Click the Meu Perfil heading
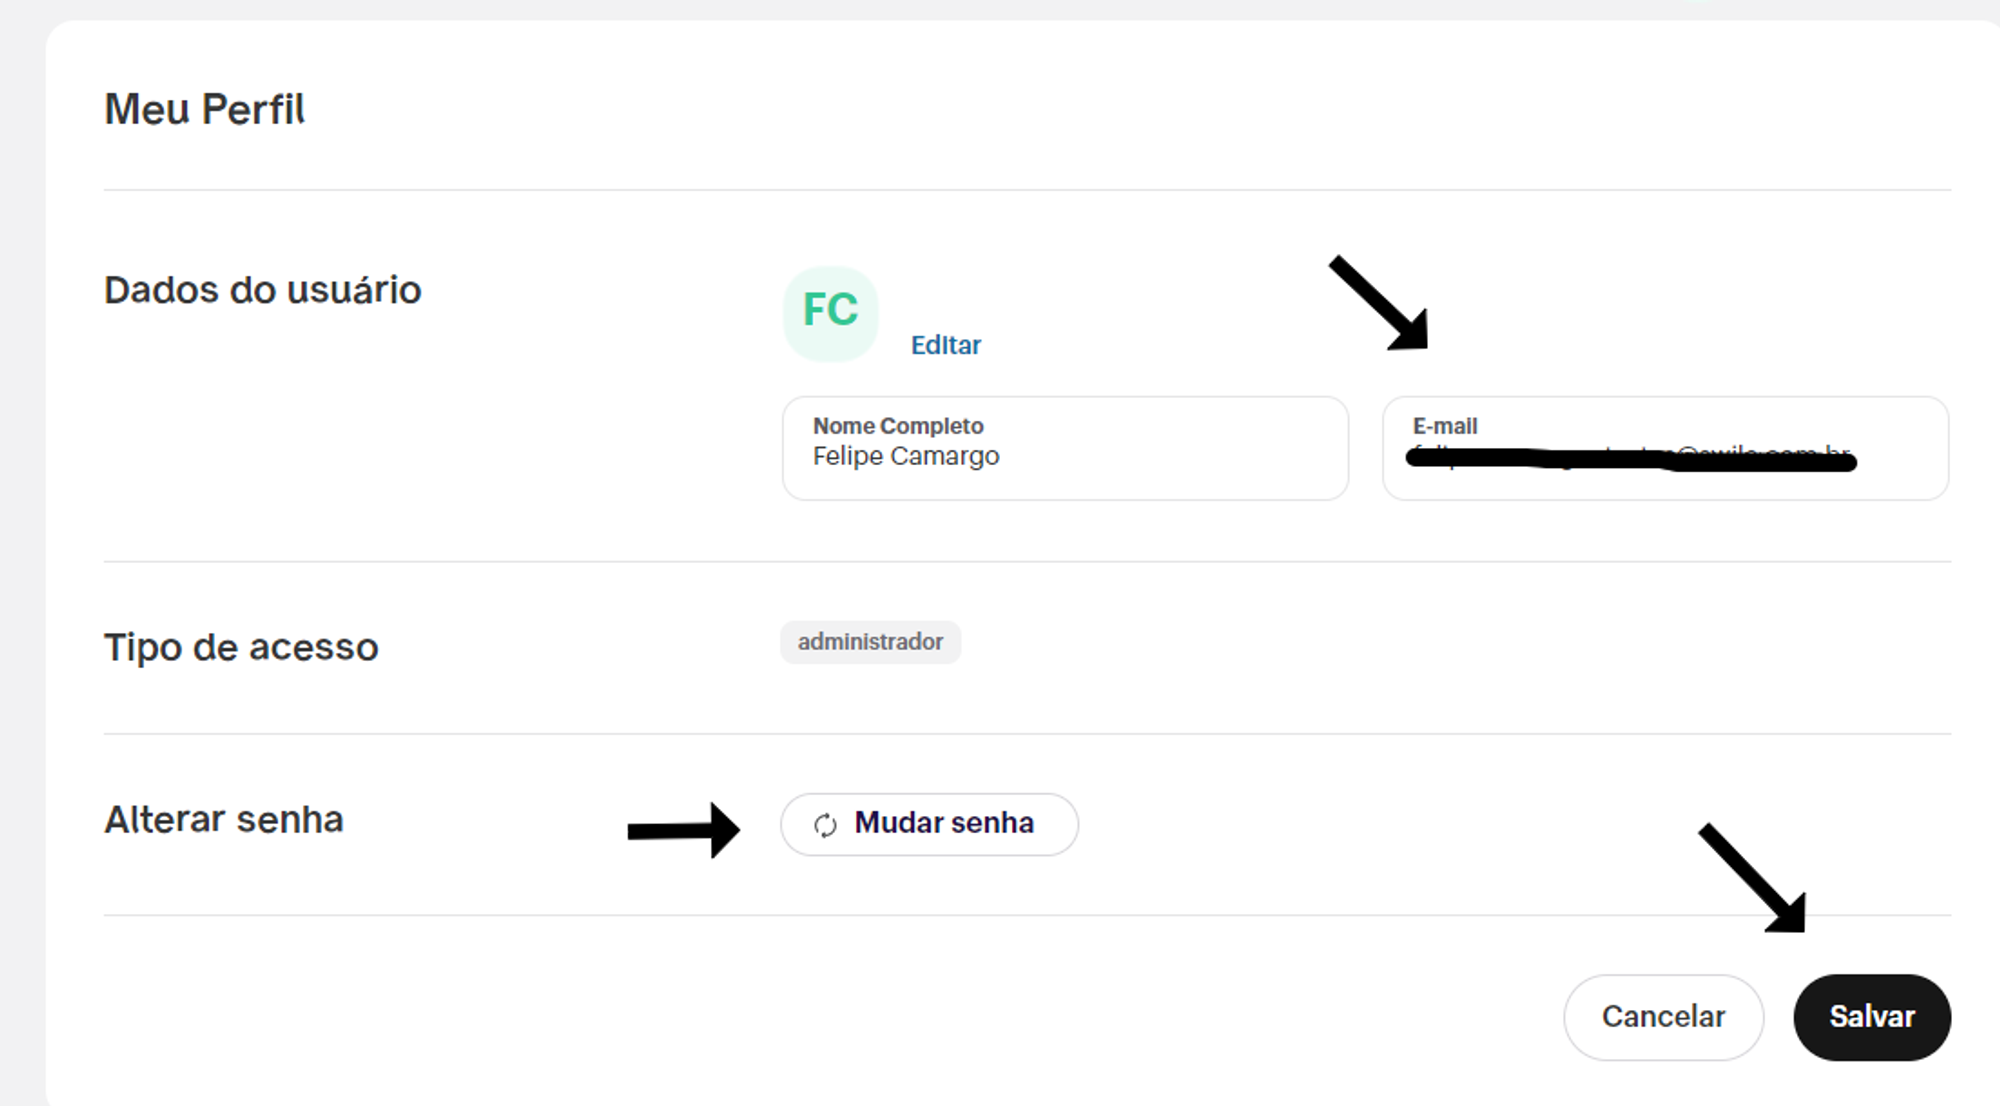The height and width of the screenshot is (1106, 2000). (x=204, y=109)
